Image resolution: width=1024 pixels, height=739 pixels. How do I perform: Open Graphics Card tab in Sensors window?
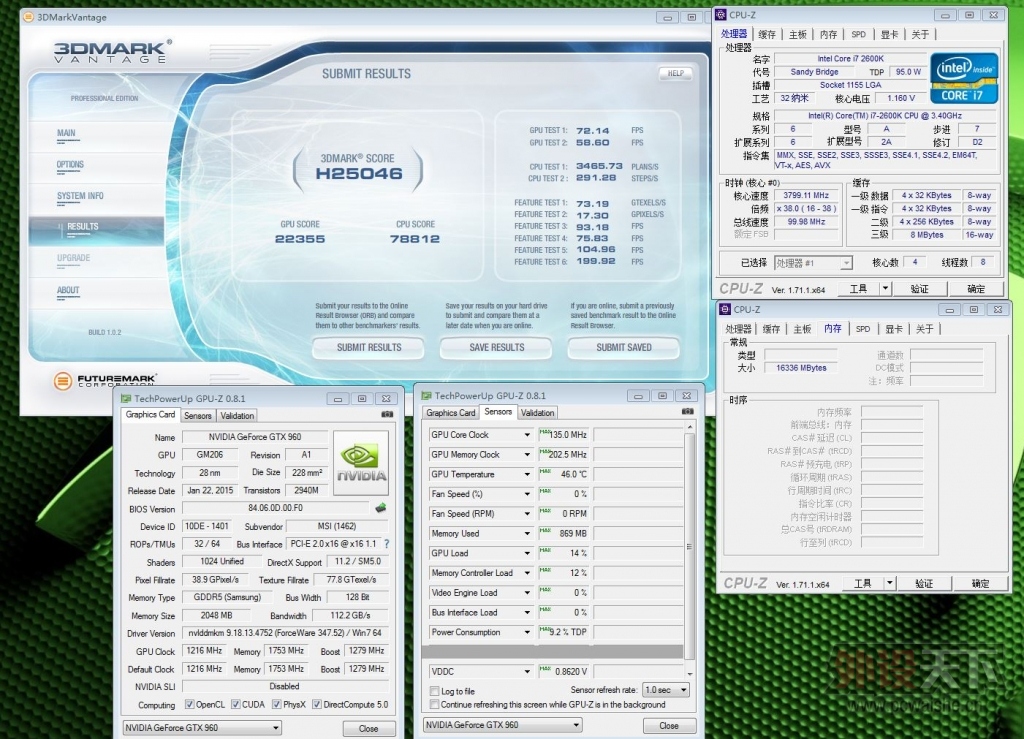click(451, 413)
